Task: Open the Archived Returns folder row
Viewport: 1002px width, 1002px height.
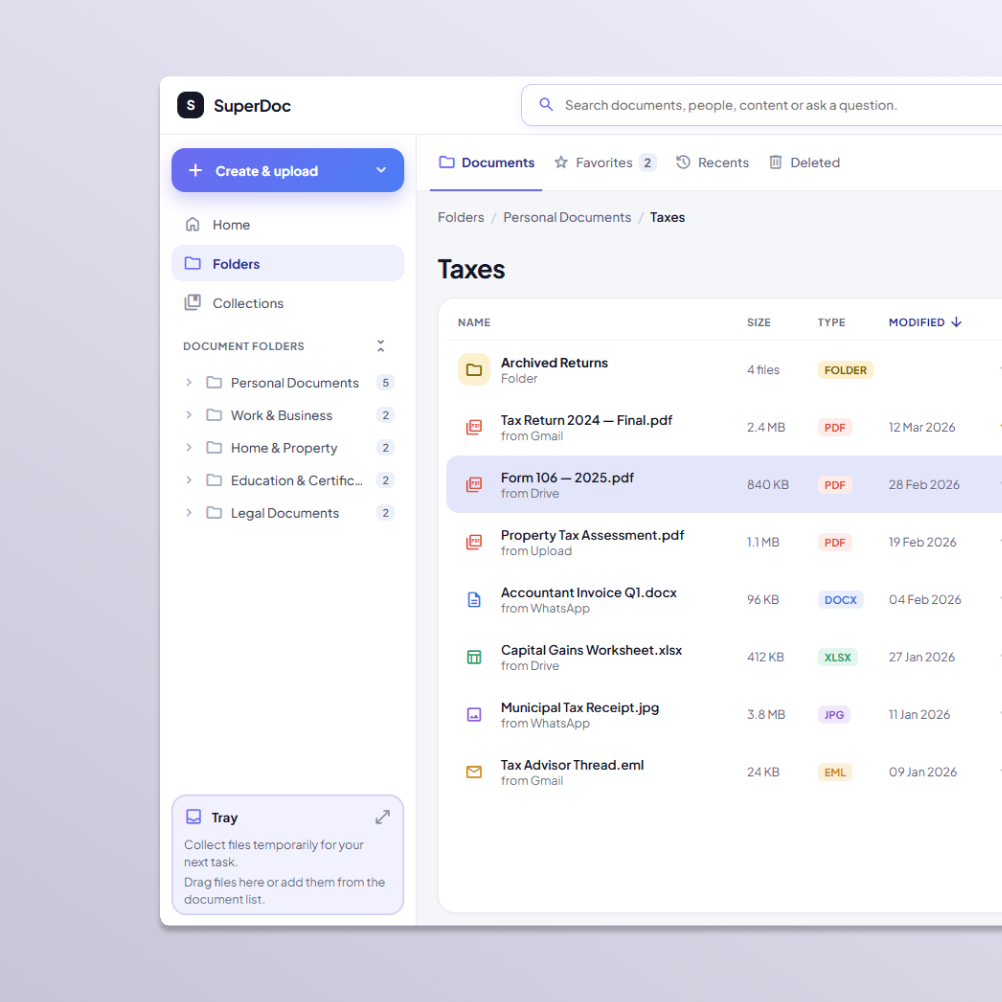Action: (x=724, y=369)
